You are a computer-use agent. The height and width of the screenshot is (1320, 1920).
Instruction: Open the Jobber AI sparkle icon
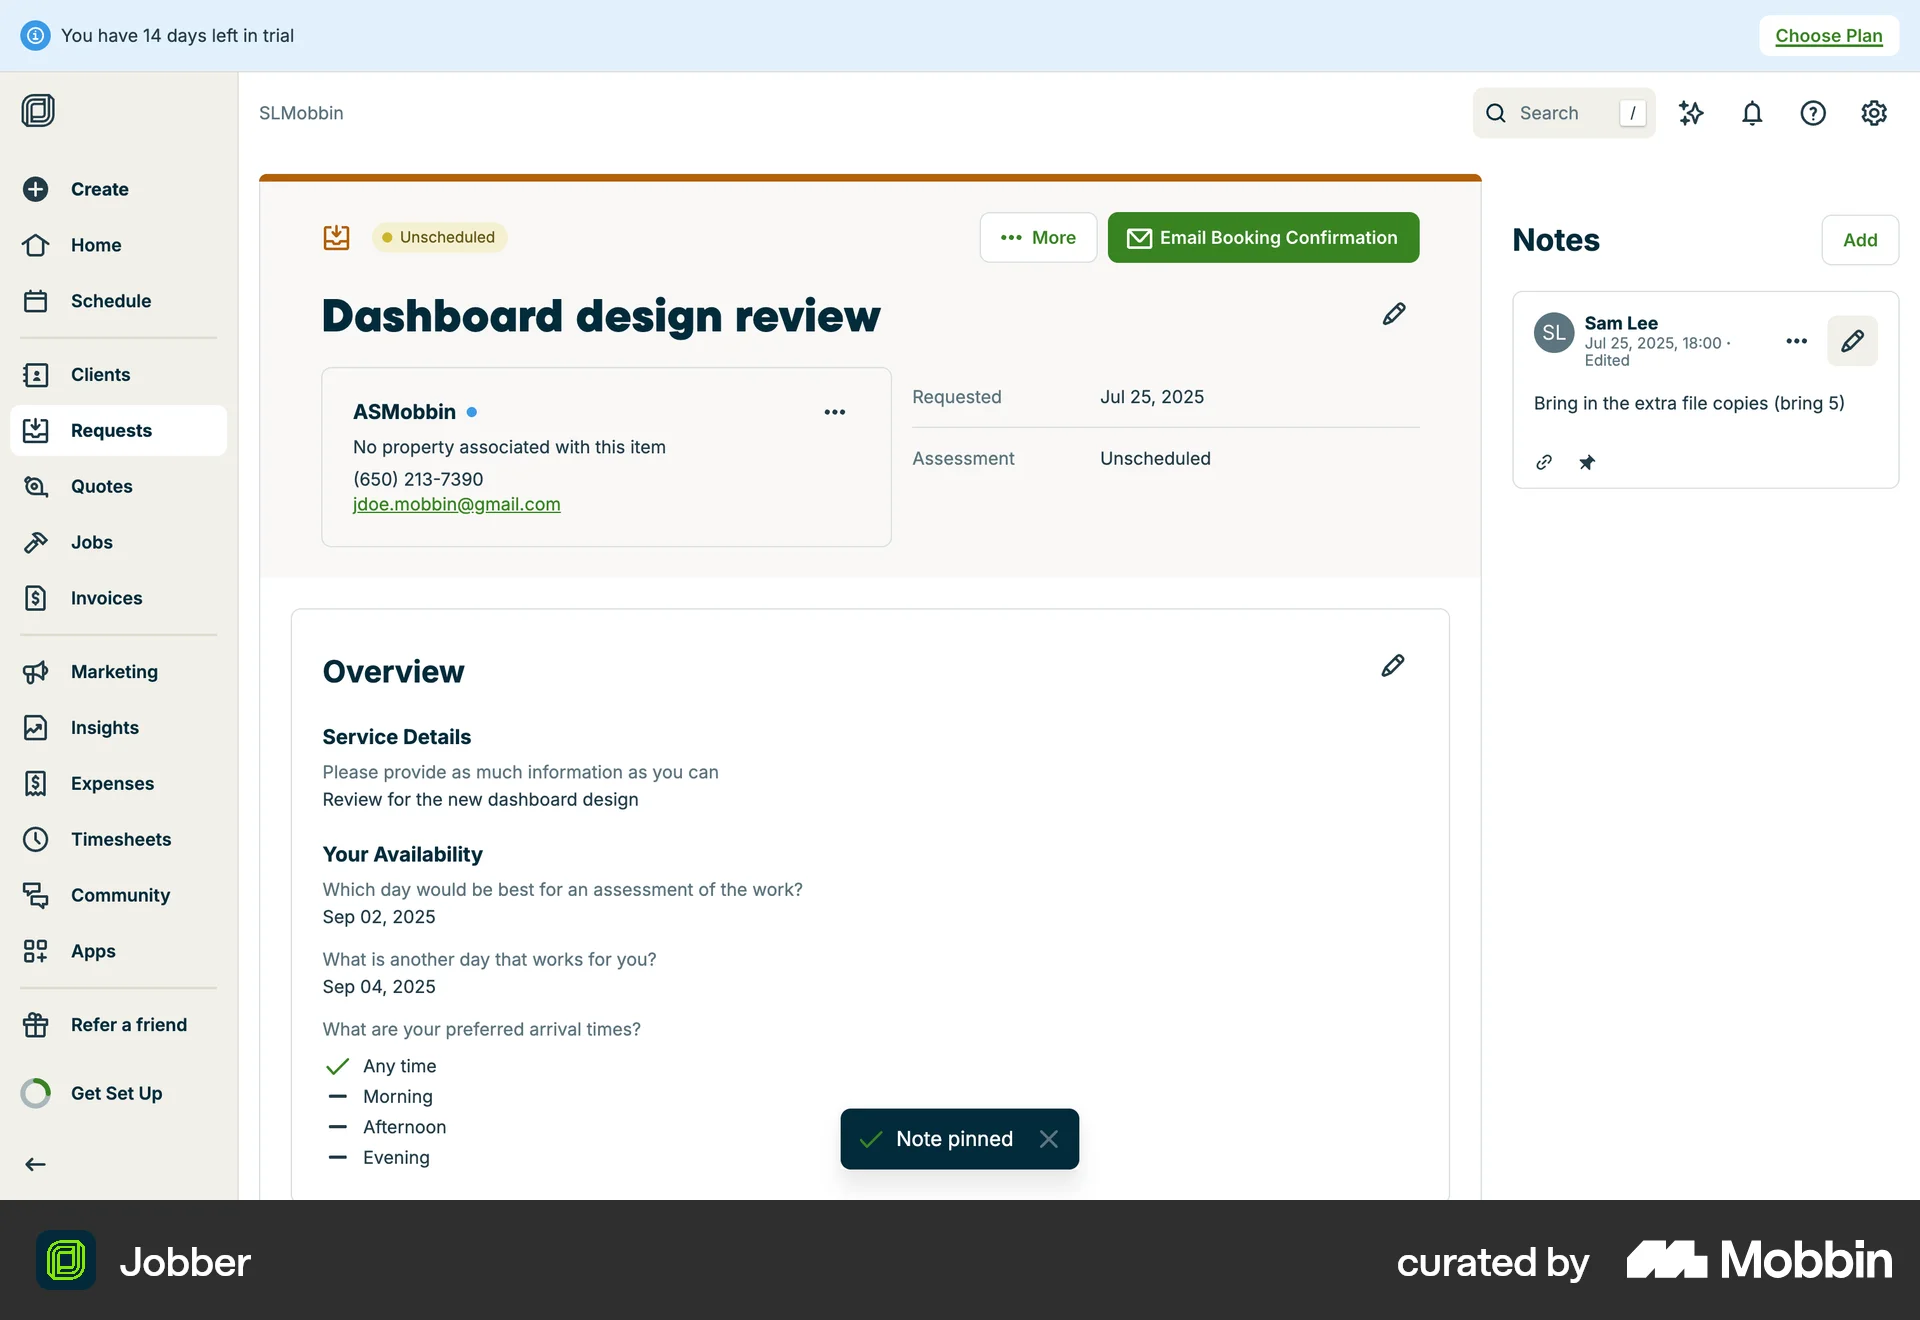[x=1692, y=113]
